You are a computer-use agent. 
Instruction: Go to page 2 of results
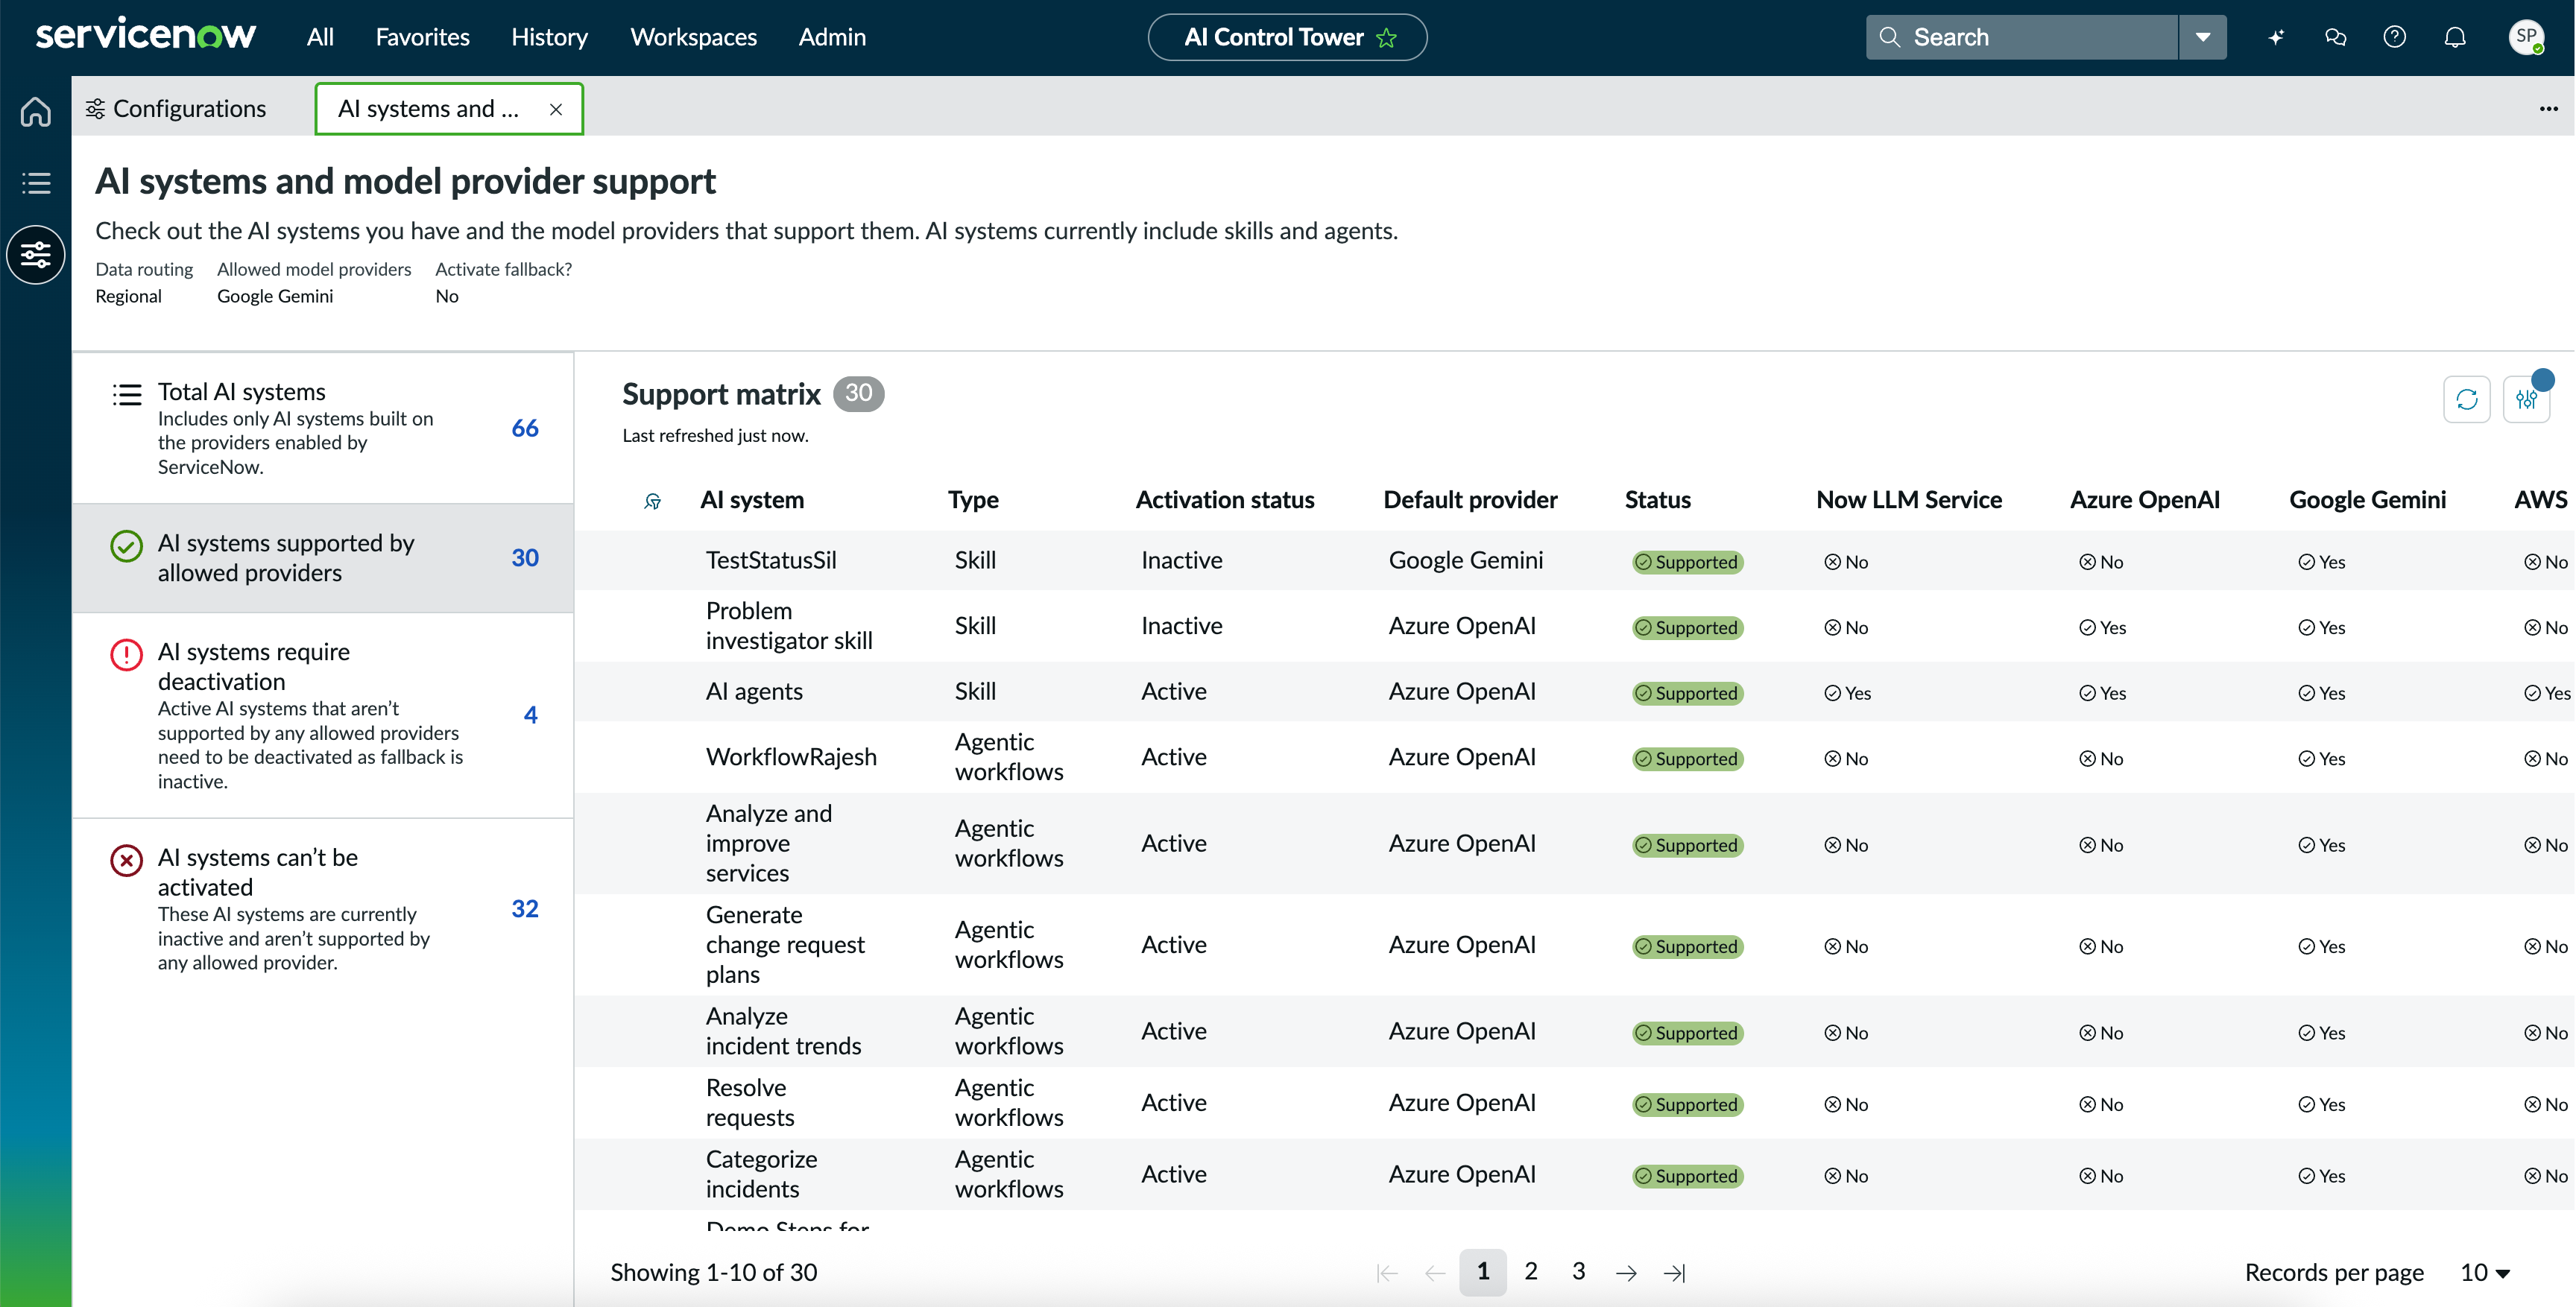click(x=1530, y=1271)
